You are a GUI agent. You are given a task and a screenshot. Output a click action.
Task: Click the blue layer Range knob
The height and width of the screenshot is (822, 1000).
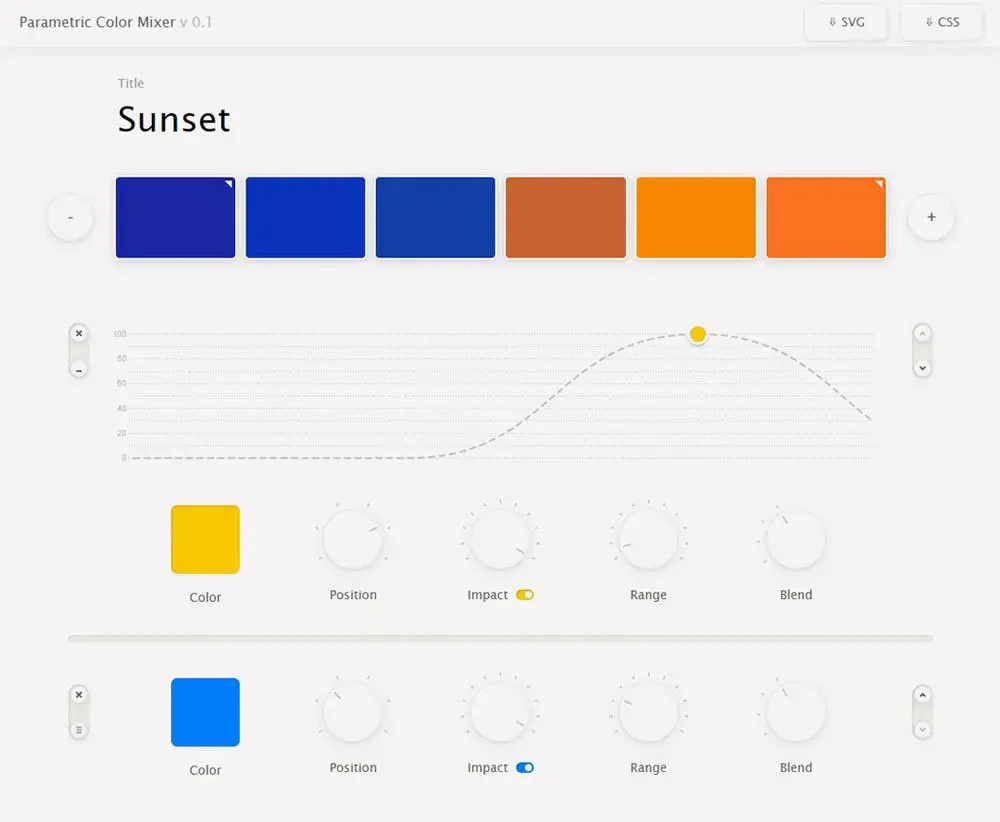click(x=649, y=712)
